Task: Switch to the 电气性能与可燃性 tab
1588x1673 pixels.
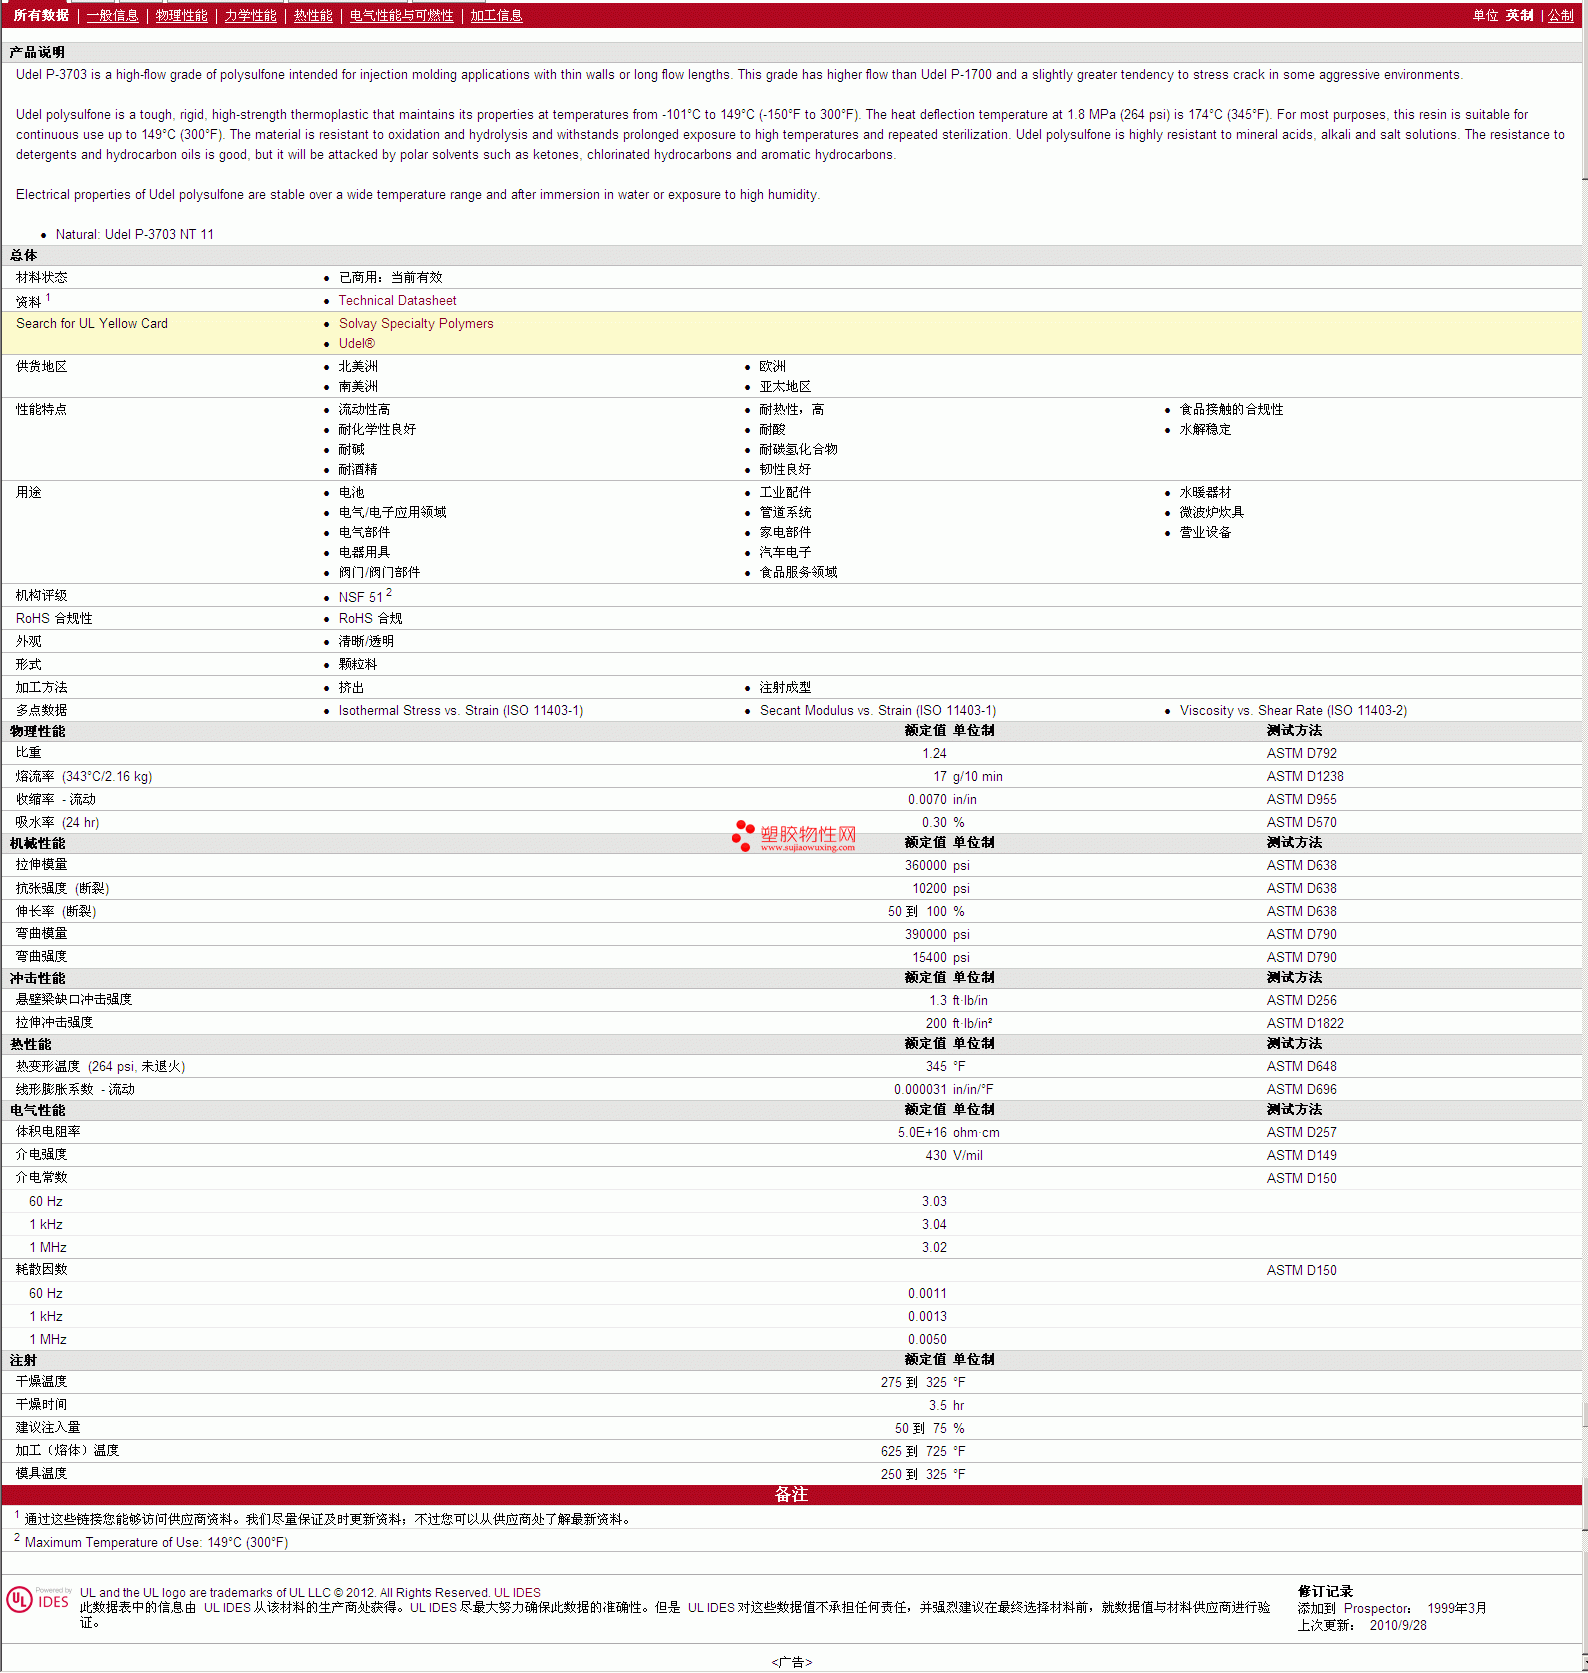Action: pyautogui.click(x=402, y=15)
